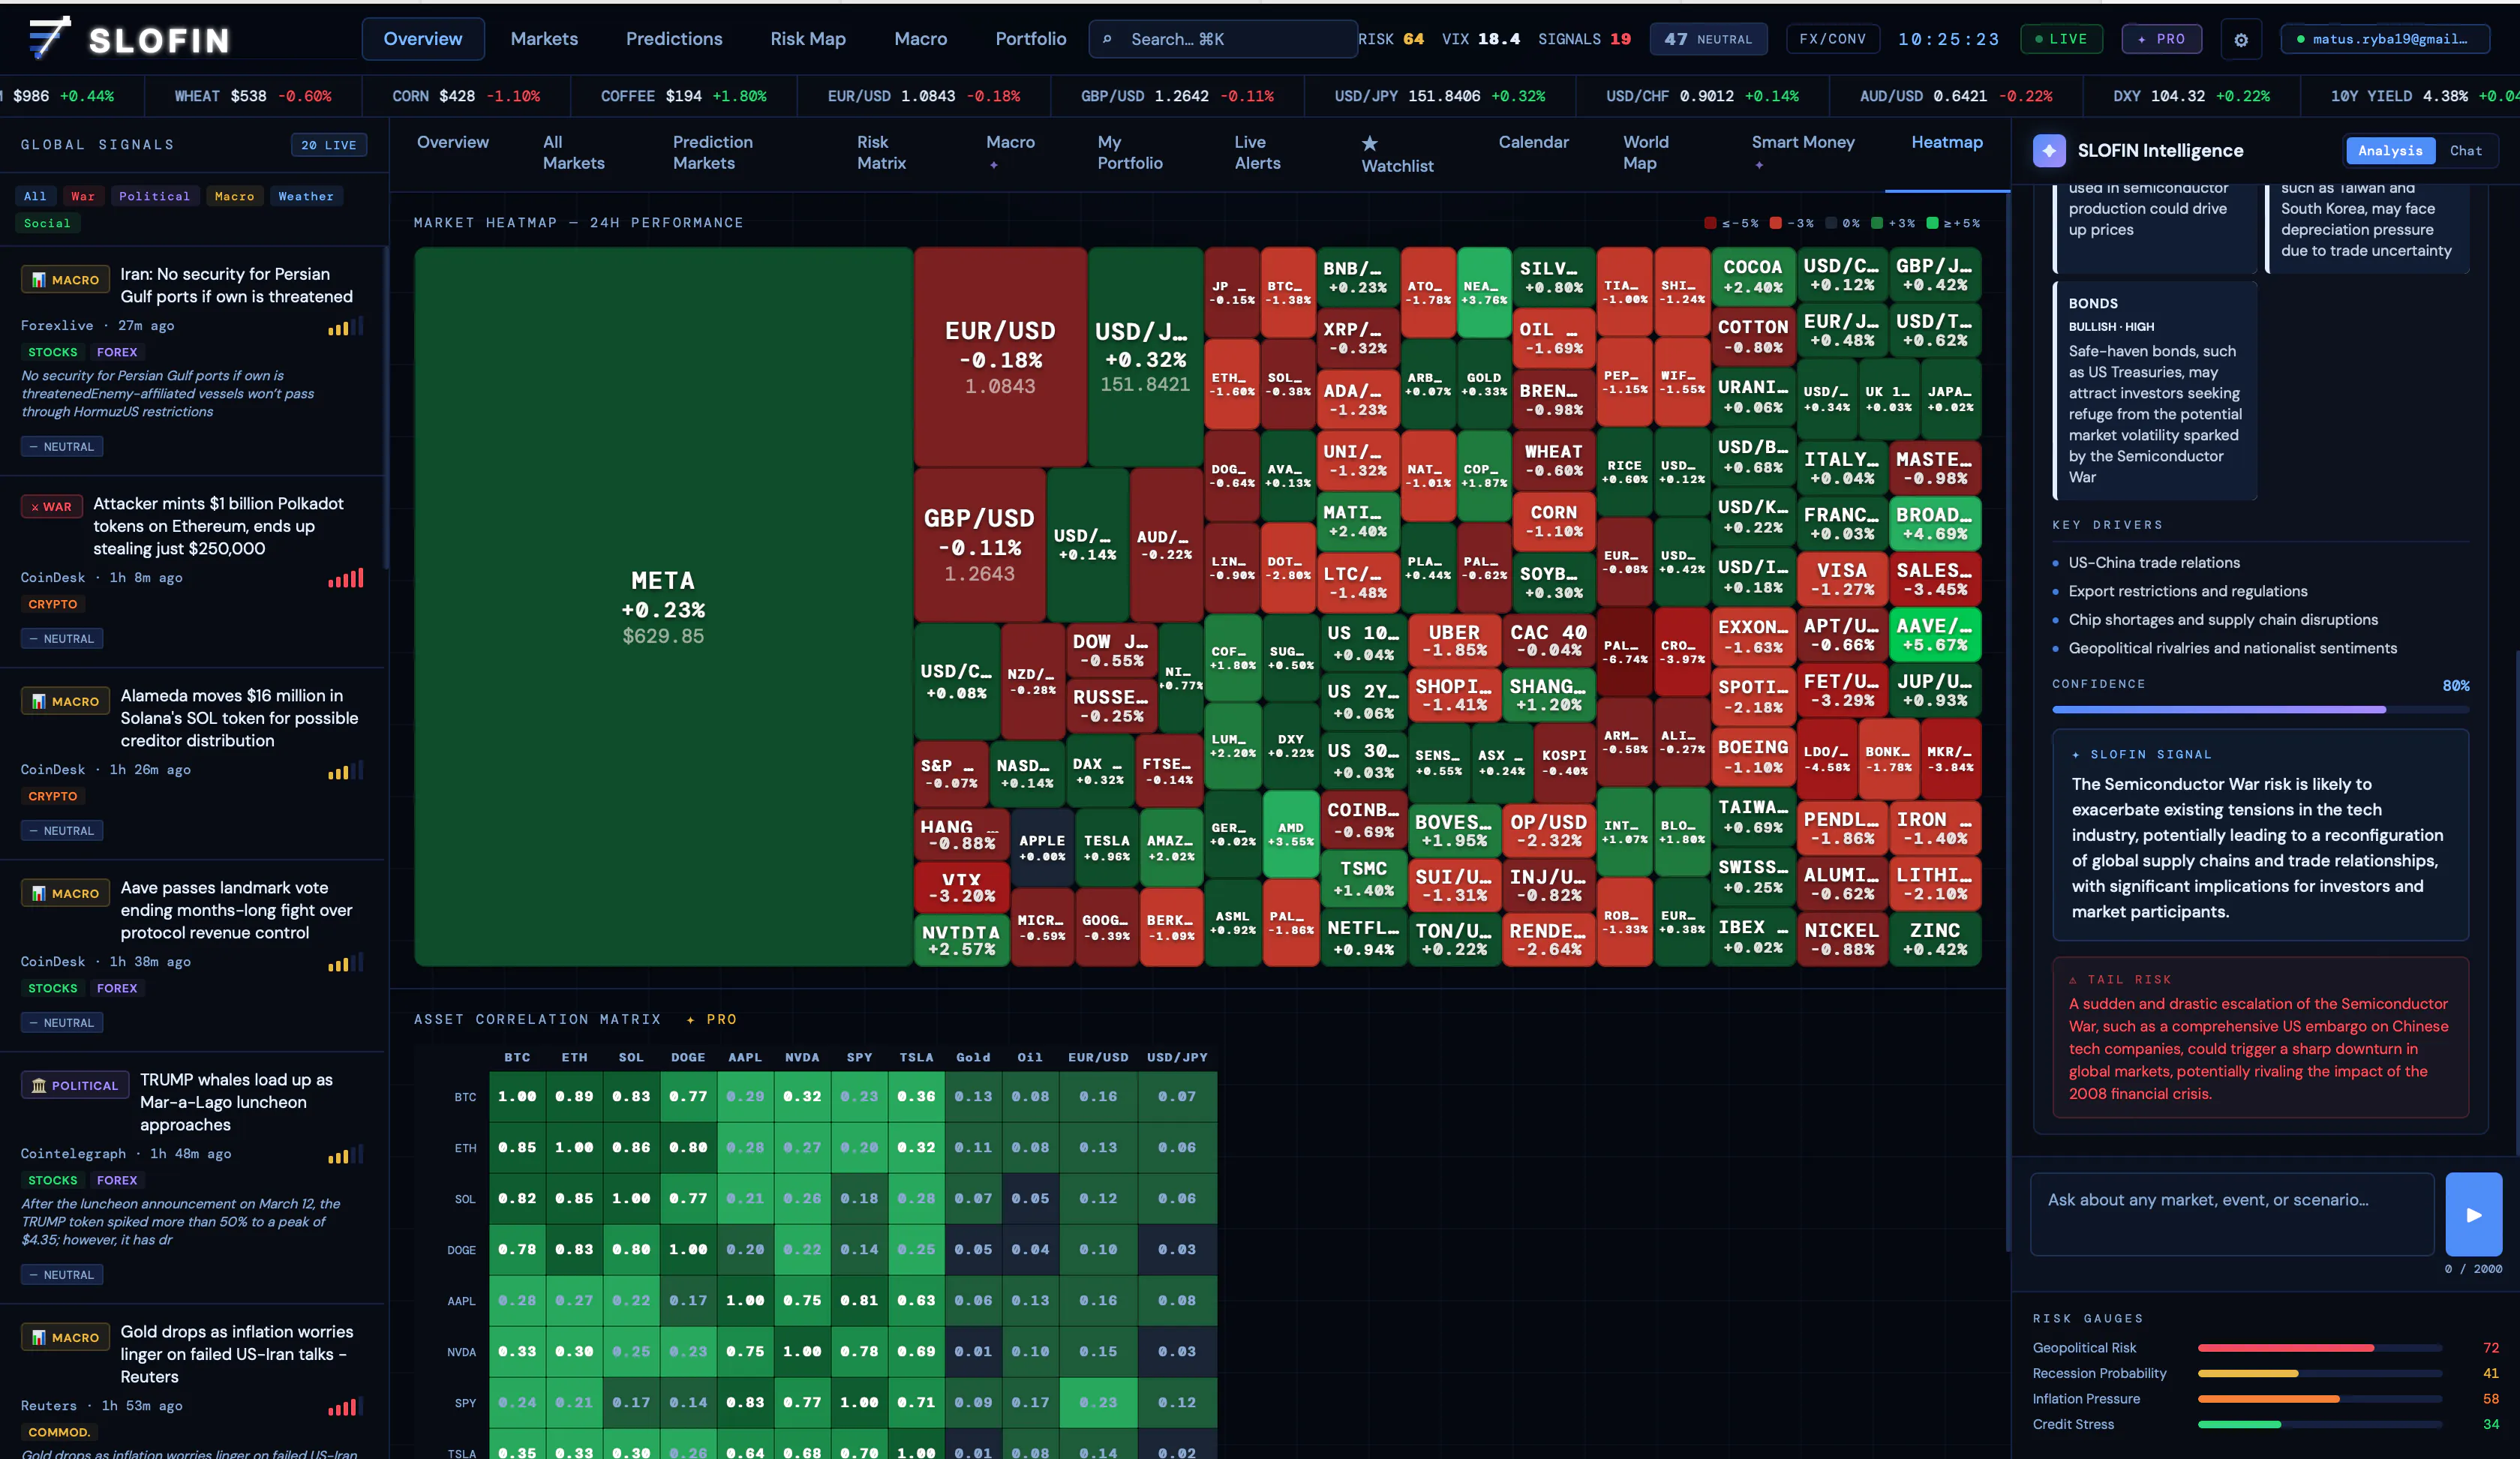Open the Markets tab in the top navigation
The height and width of the screenshot is (1459, 2520).
tap(544, 39)
